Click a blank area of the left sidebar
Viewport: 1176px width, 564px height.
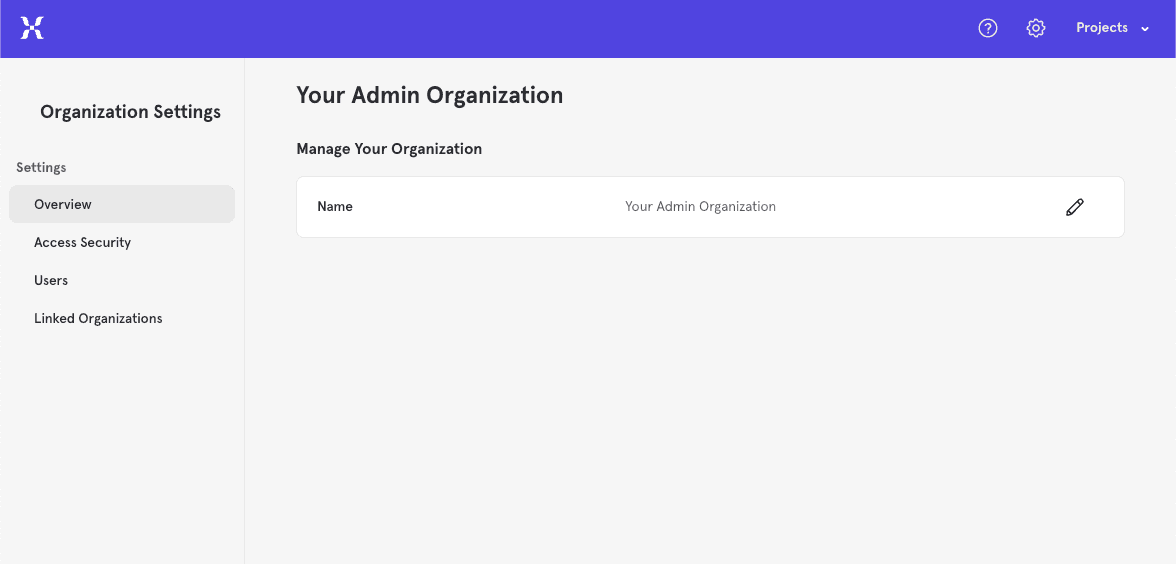[120, 450]
